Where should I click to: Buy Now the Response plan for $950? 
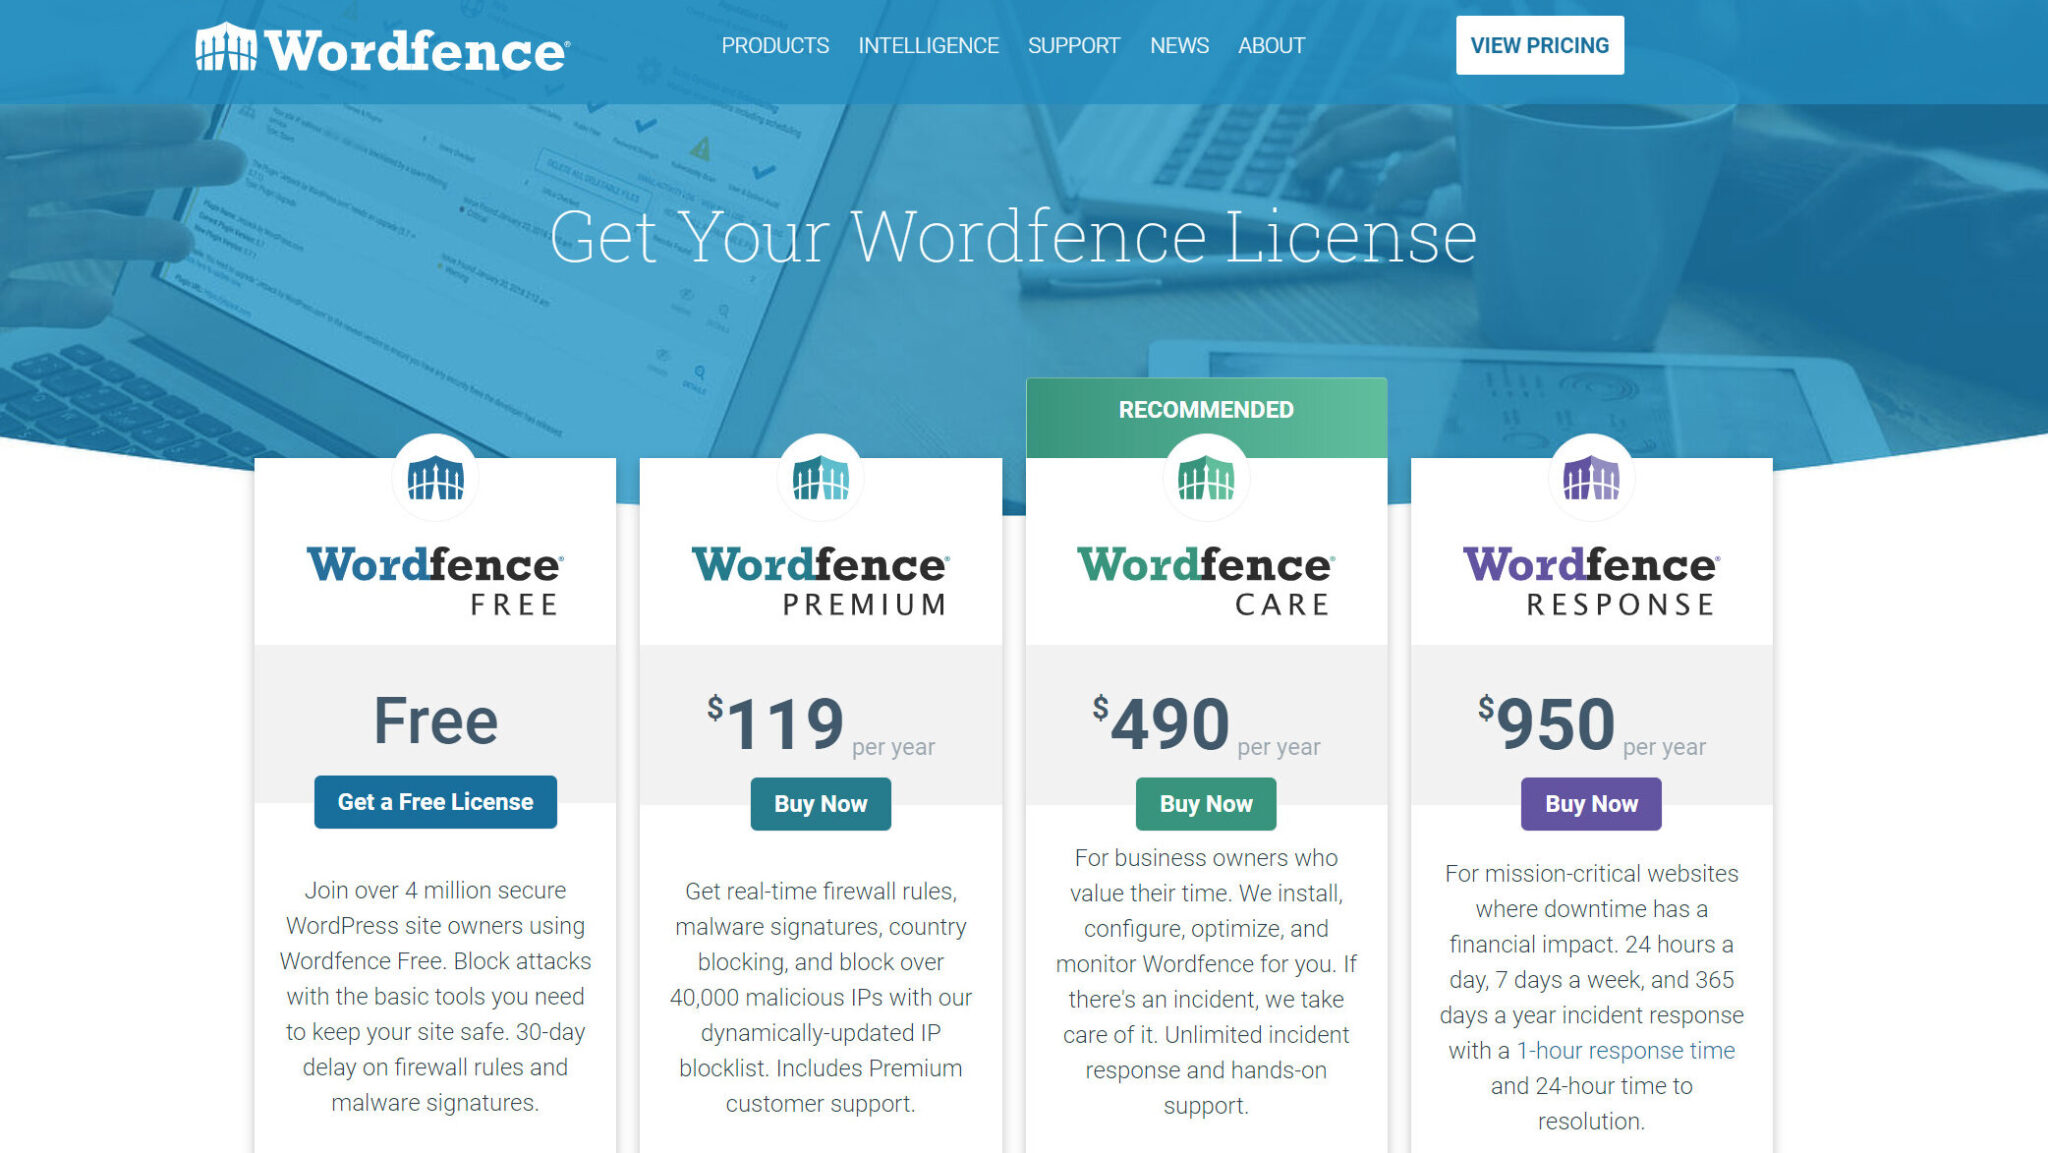point(1591,803)
